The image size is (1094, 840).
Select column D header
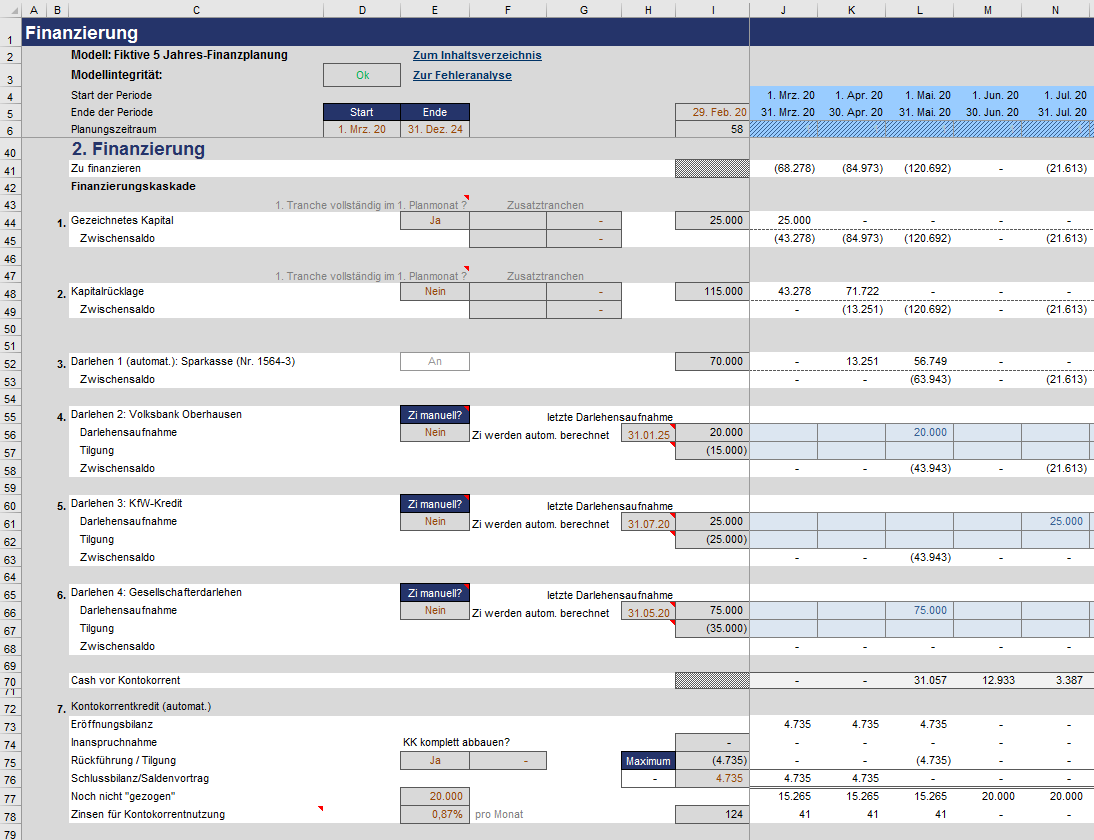(361, 10)
